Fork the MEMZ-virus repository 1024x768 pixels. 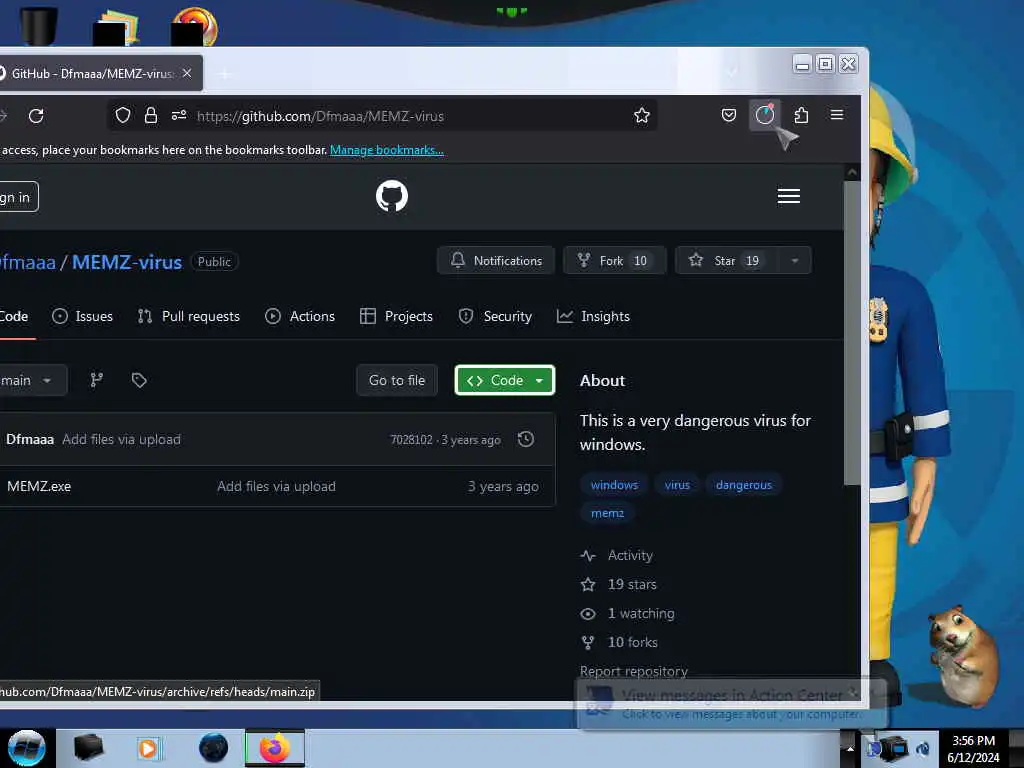click(x=615, y=261)
